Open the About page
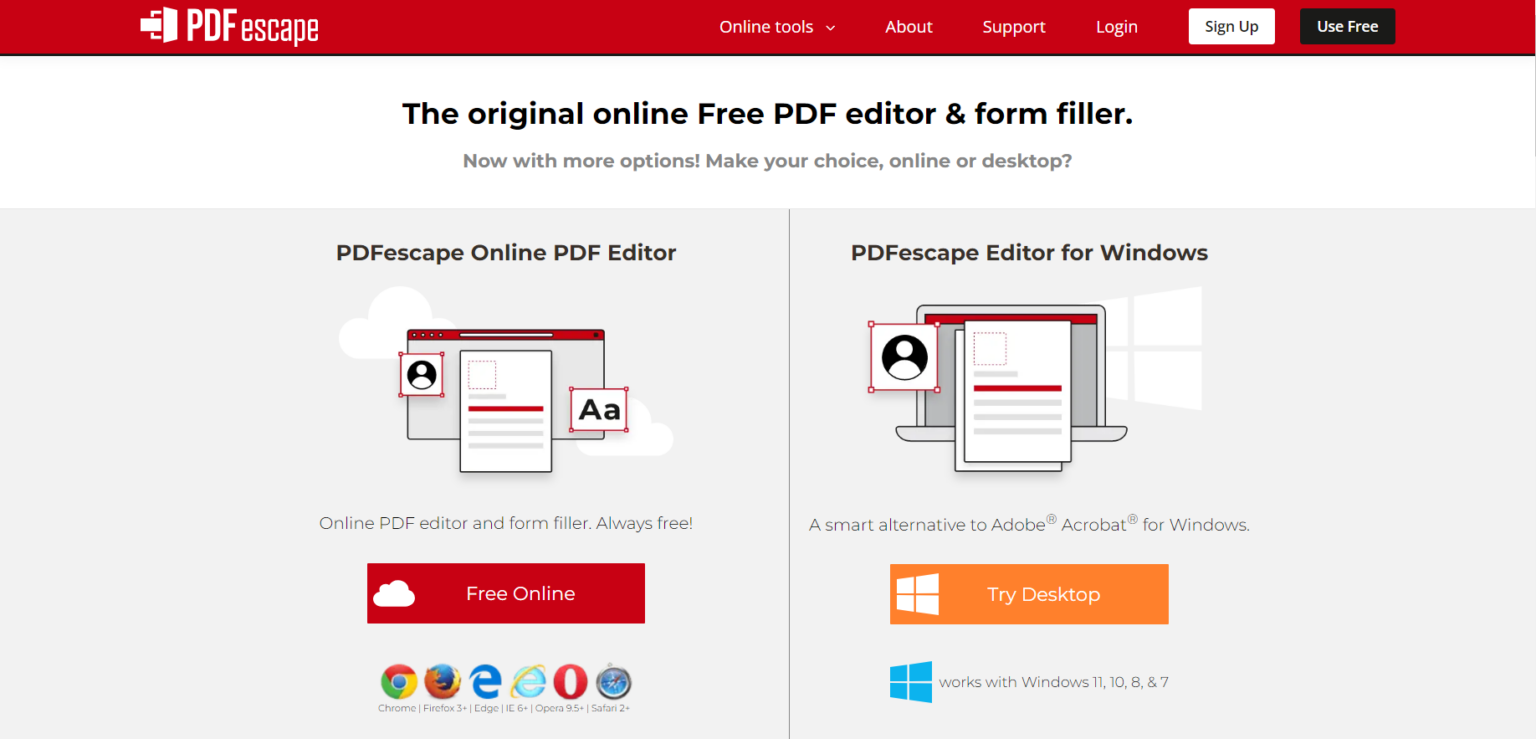 point(908,26)
